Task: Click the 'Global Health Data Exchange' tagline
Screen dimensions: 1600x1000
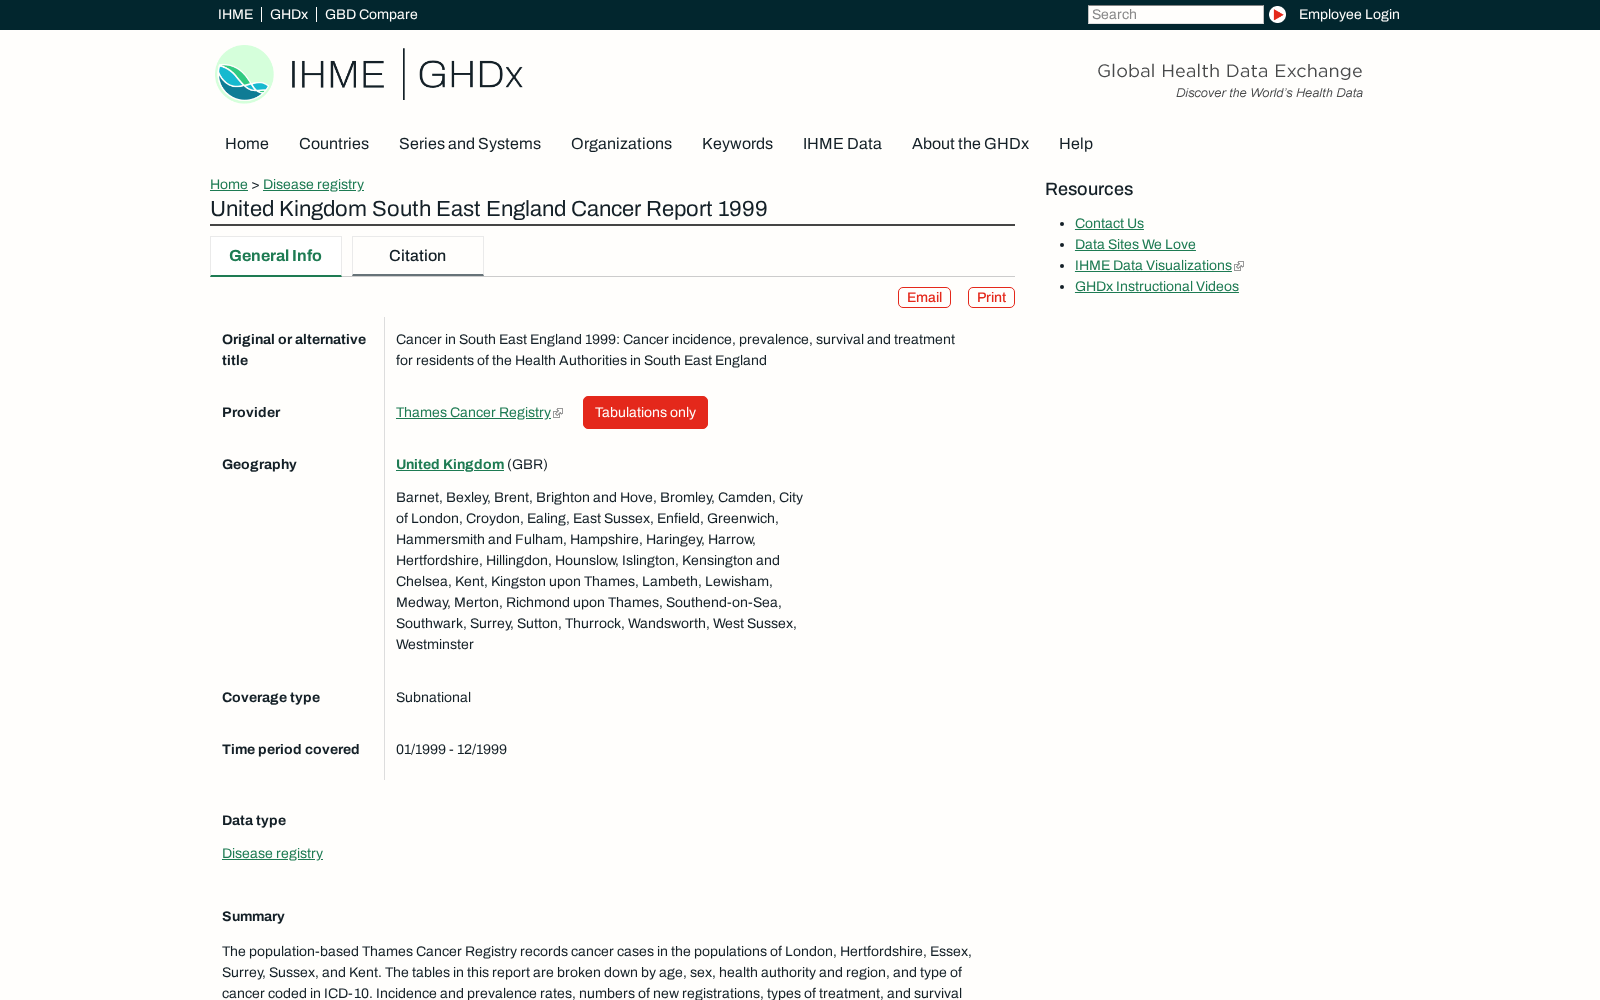Action: point(1230,71)
